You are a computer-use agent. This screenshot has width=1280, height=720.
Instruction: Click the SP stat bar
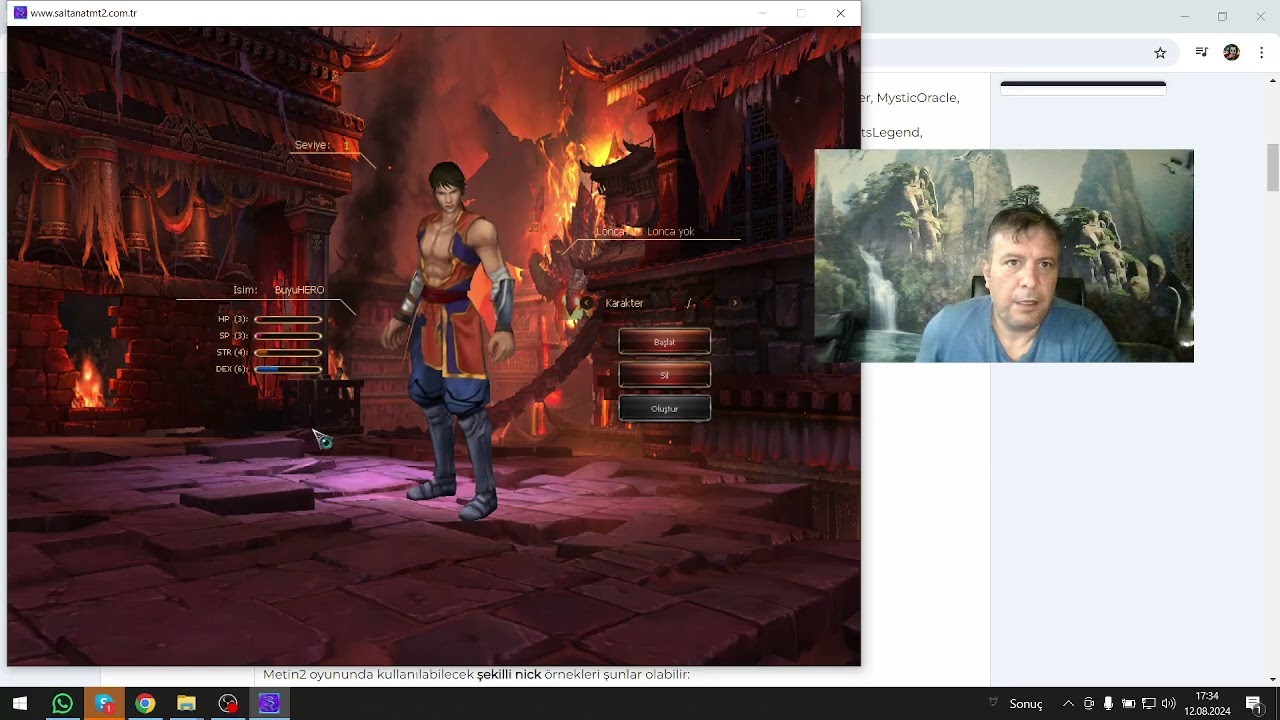click(x=288, y=336)
